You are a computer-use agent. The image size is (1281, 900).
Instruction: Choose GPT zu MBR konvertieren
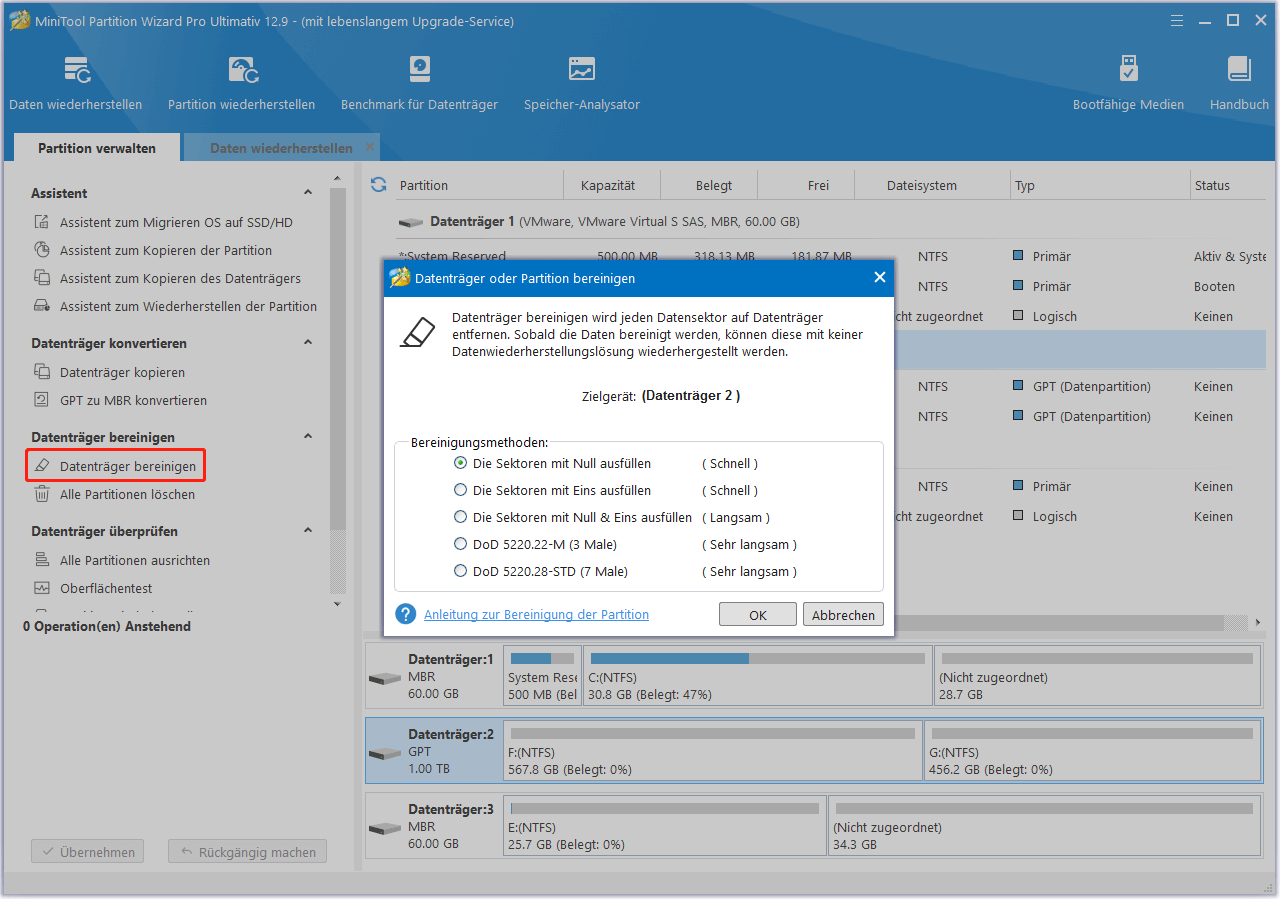[133, 401]
